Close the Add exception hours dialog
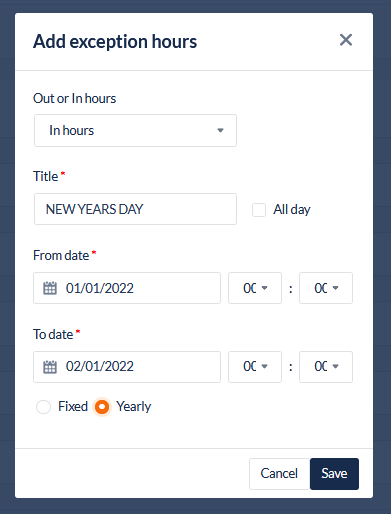391x514 pixels. pyautogui.click(x=346, y=40)
